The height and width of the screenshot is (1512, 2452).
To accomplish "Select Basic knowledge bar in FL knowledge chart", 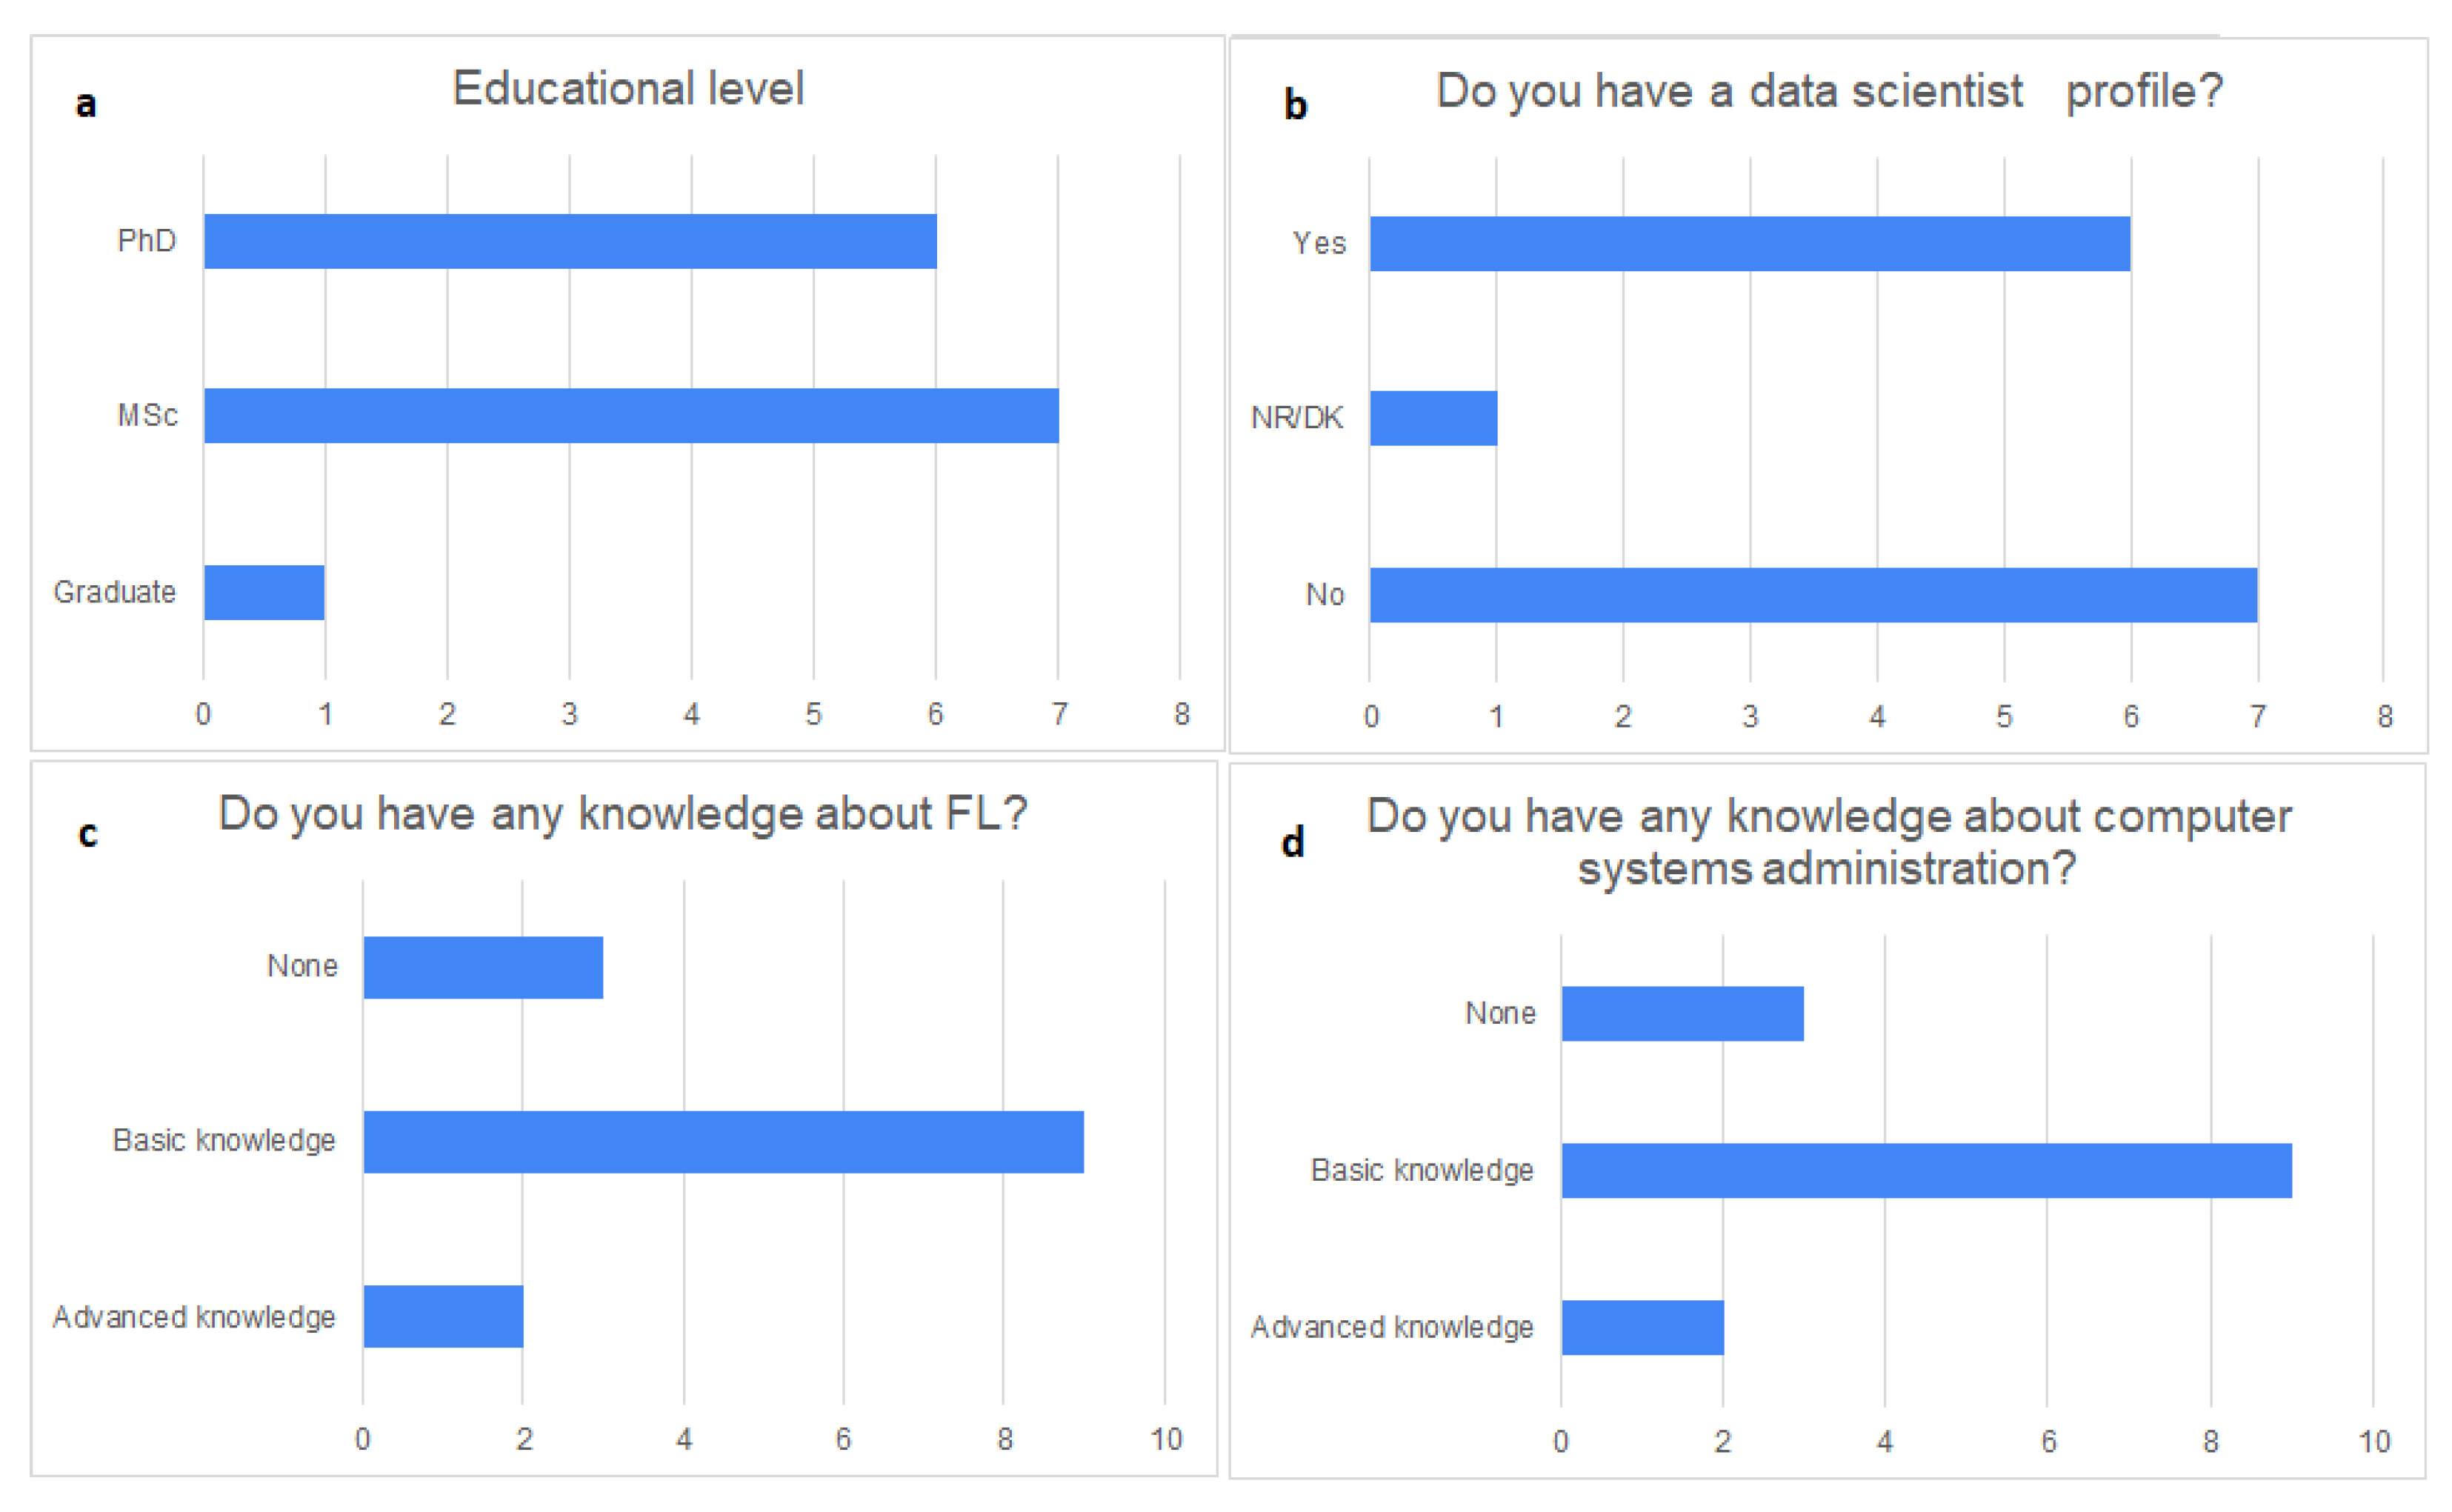I will 723,1141.
